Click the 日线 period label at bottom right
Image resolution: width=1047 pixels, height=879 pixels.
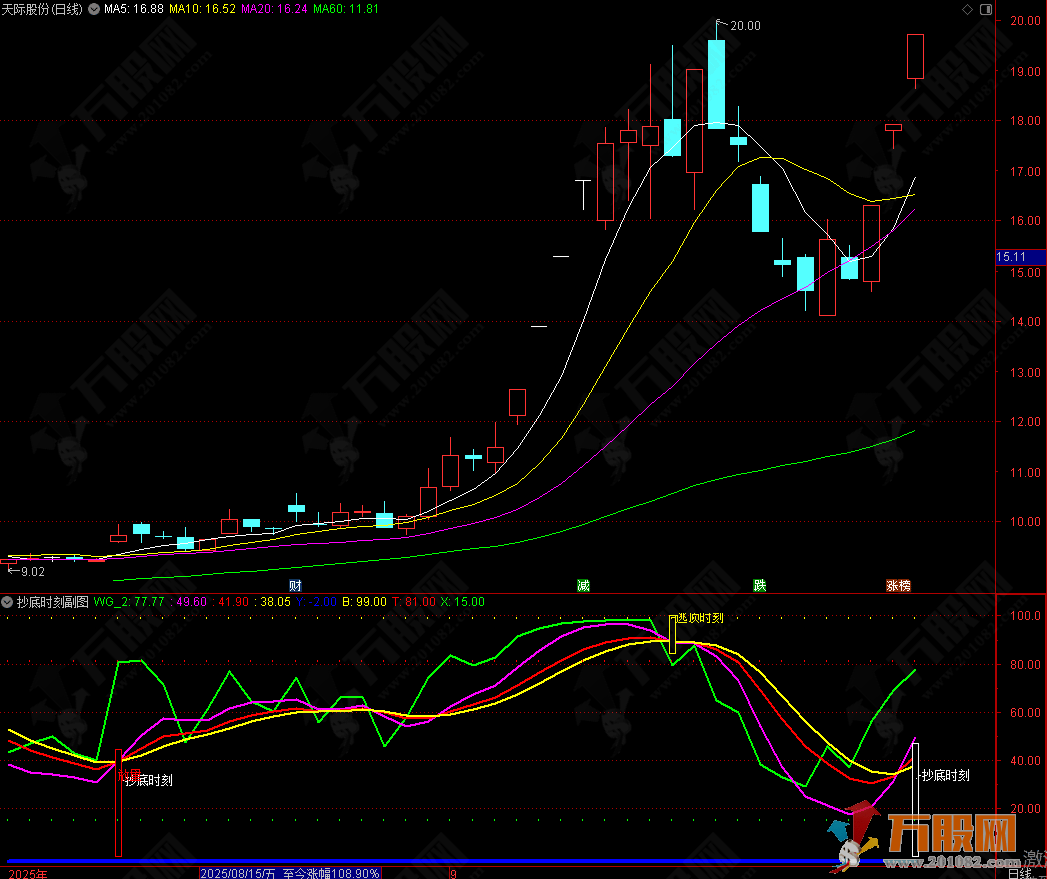(x=1020, y=873)
